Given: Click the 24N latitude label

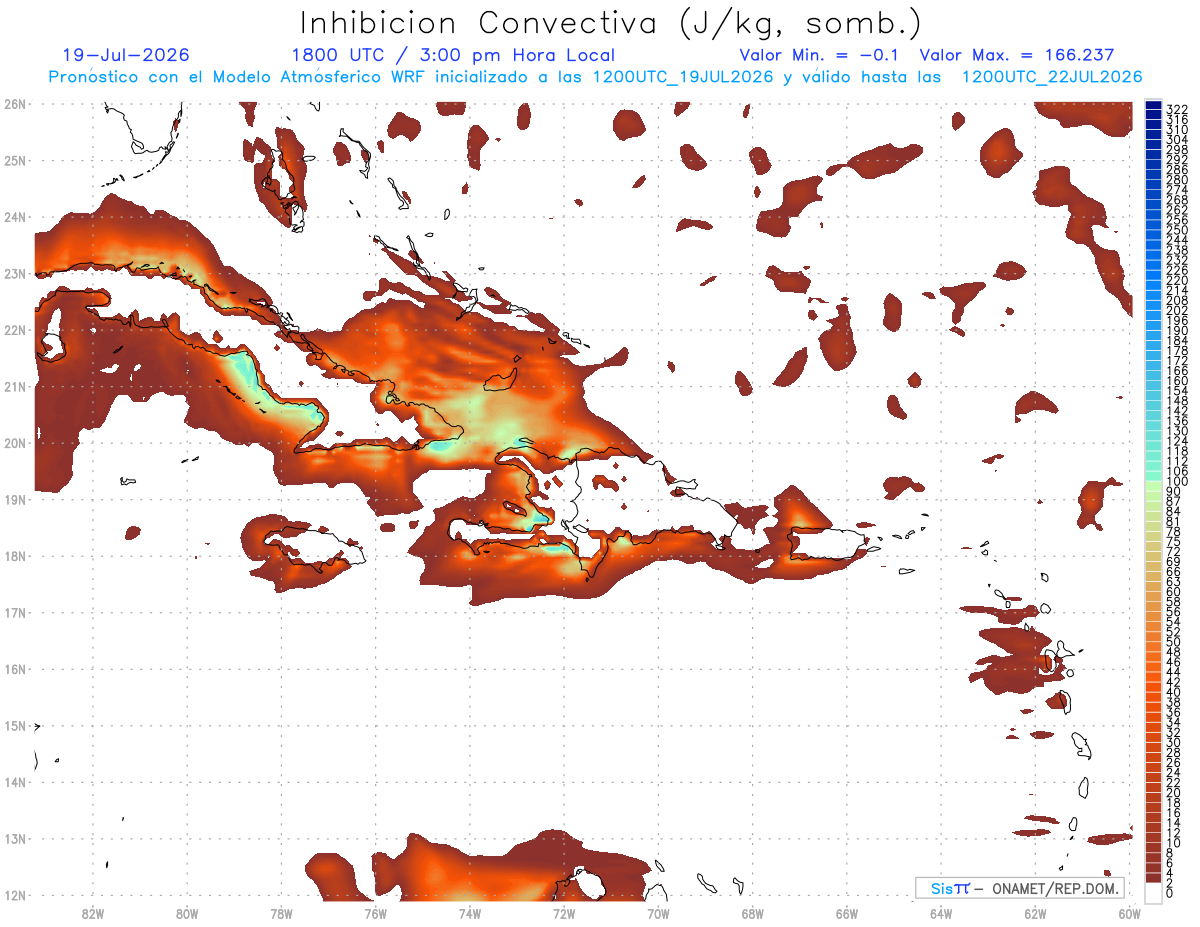Looking at the screenshot, I should click(x=15, y=216).
